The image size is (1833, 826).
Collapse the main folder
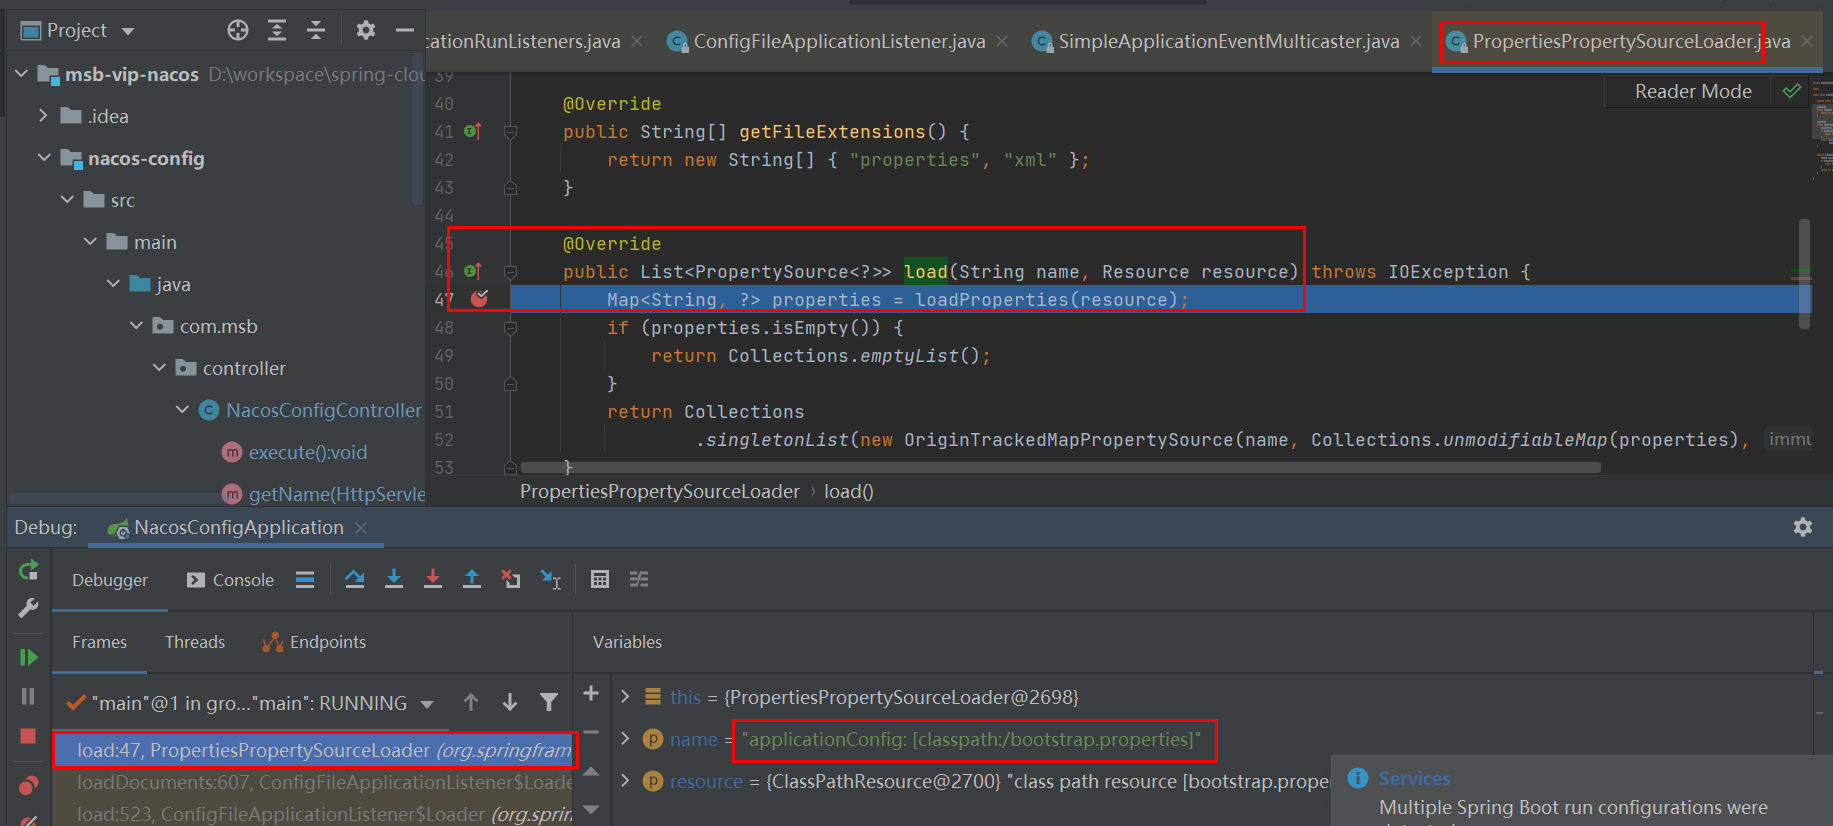click(90, 242)
